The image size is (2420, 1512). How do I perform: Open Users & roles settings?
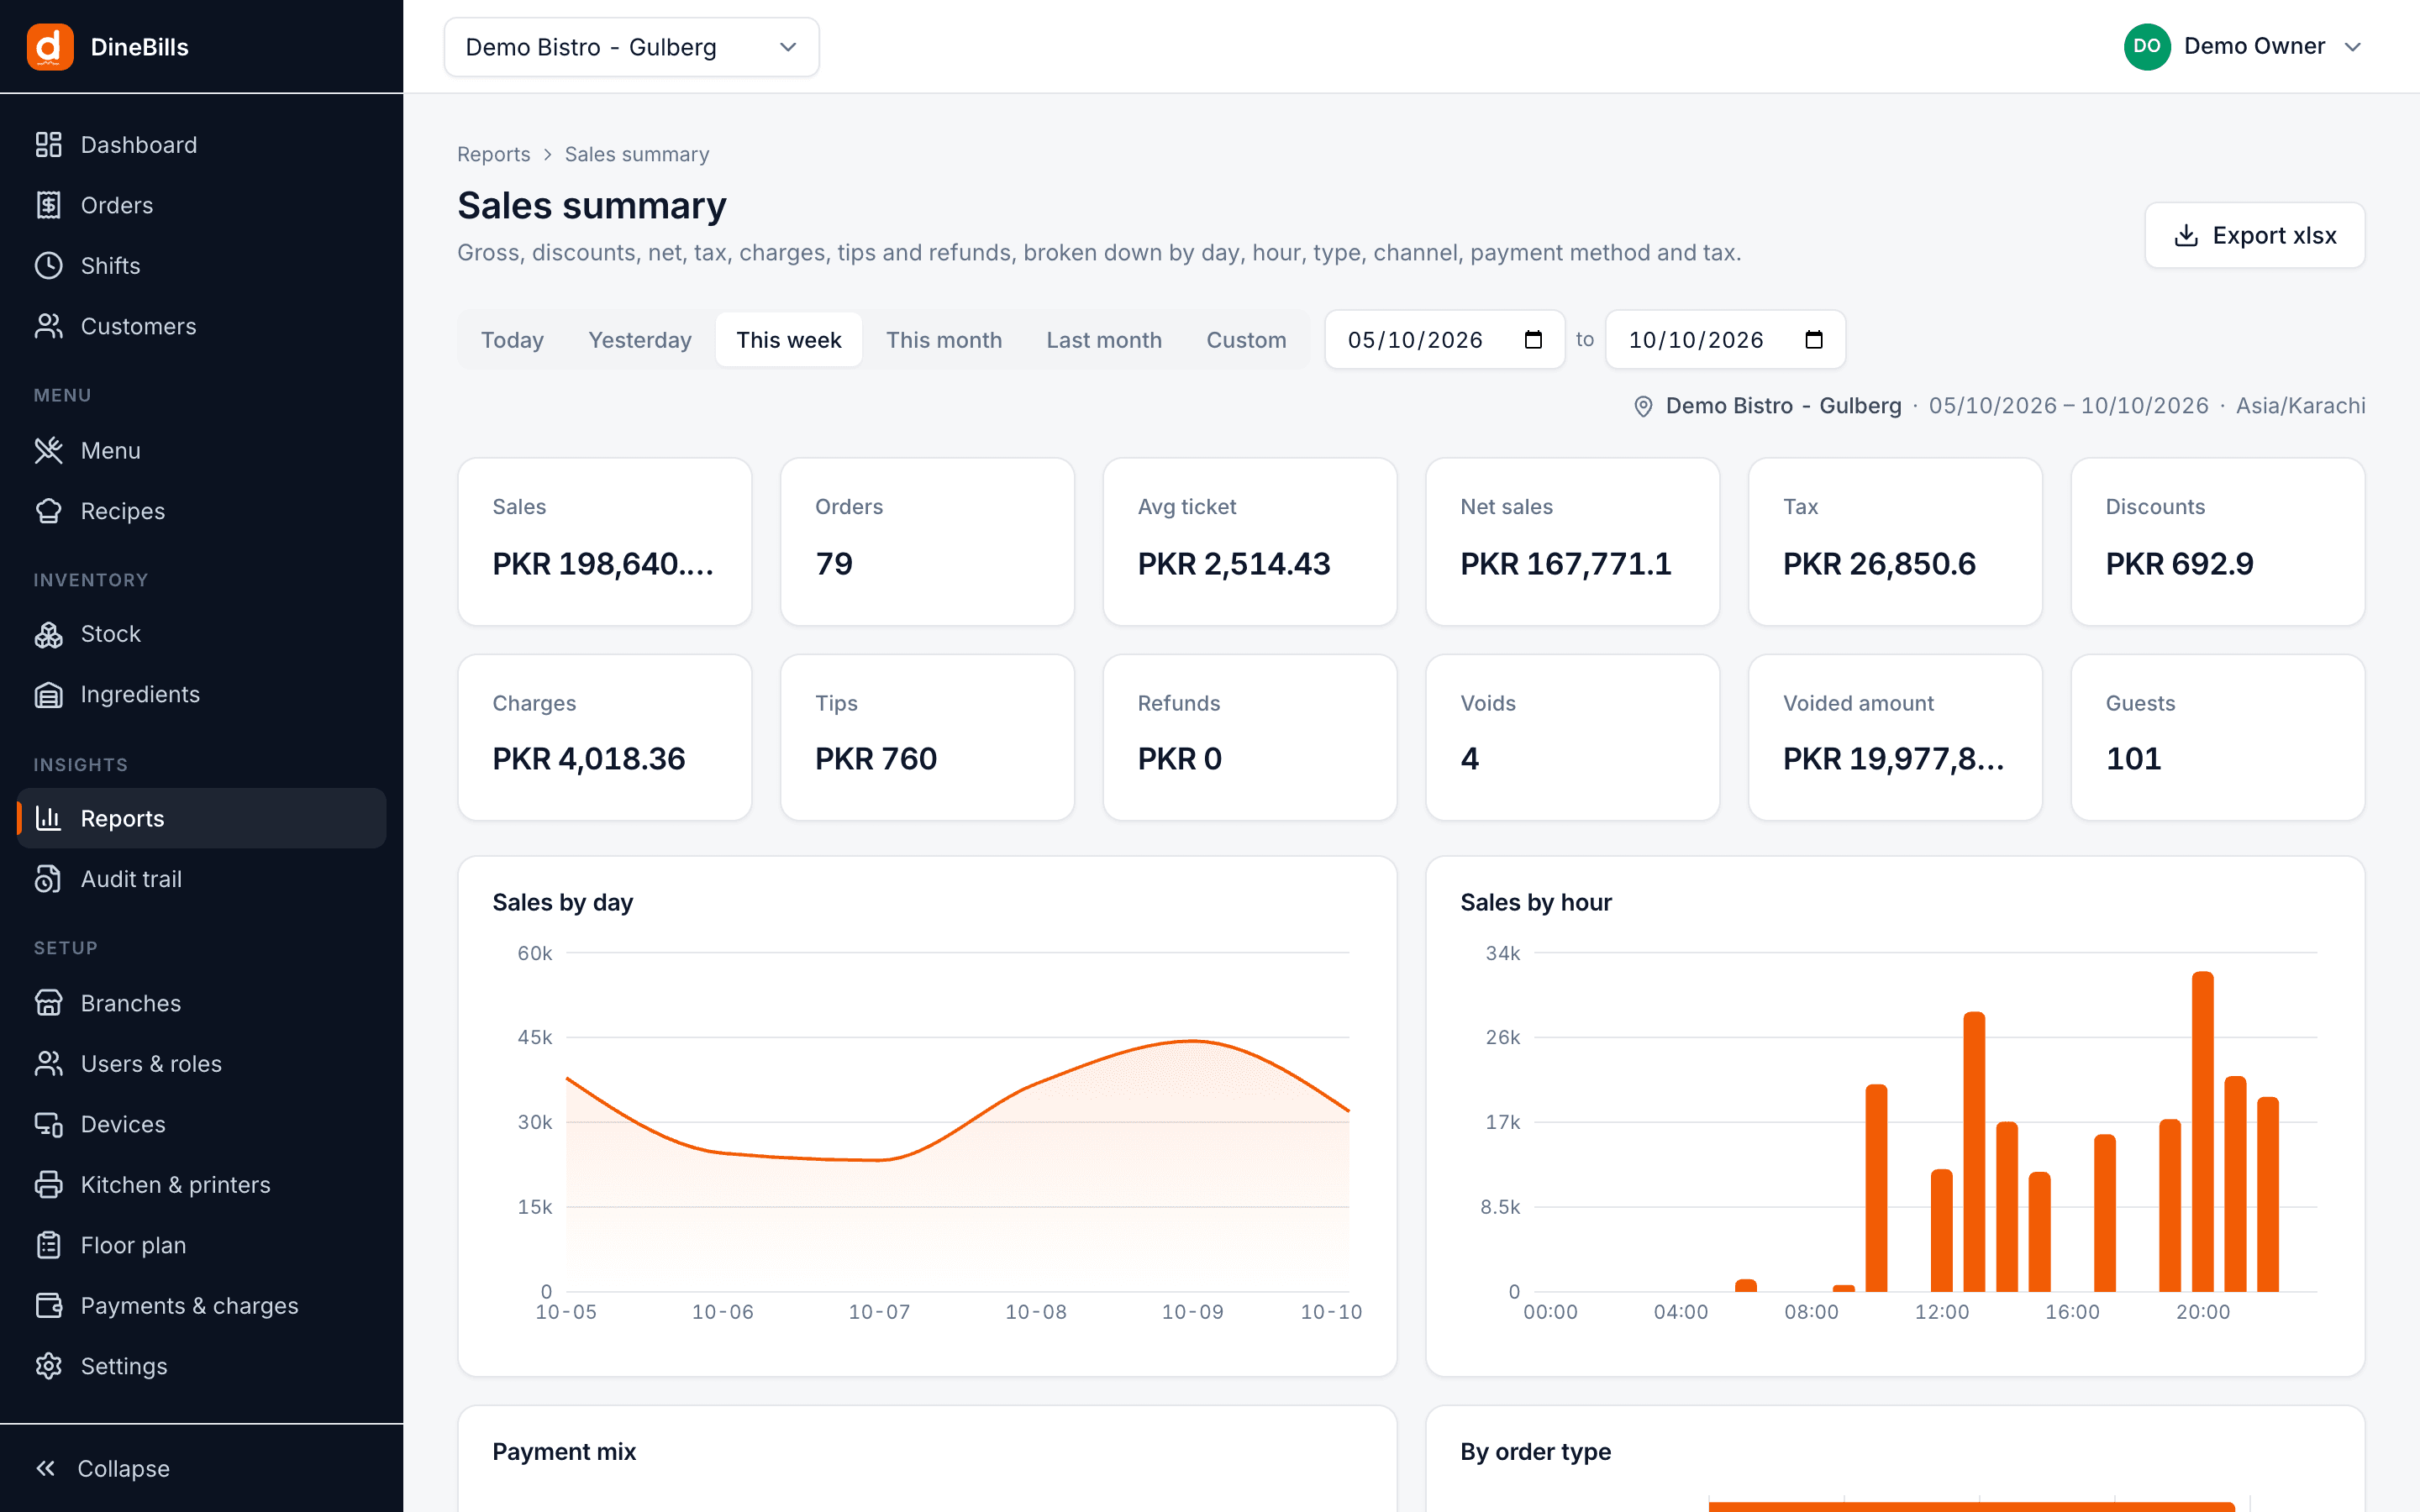(x=201, y=1063)
